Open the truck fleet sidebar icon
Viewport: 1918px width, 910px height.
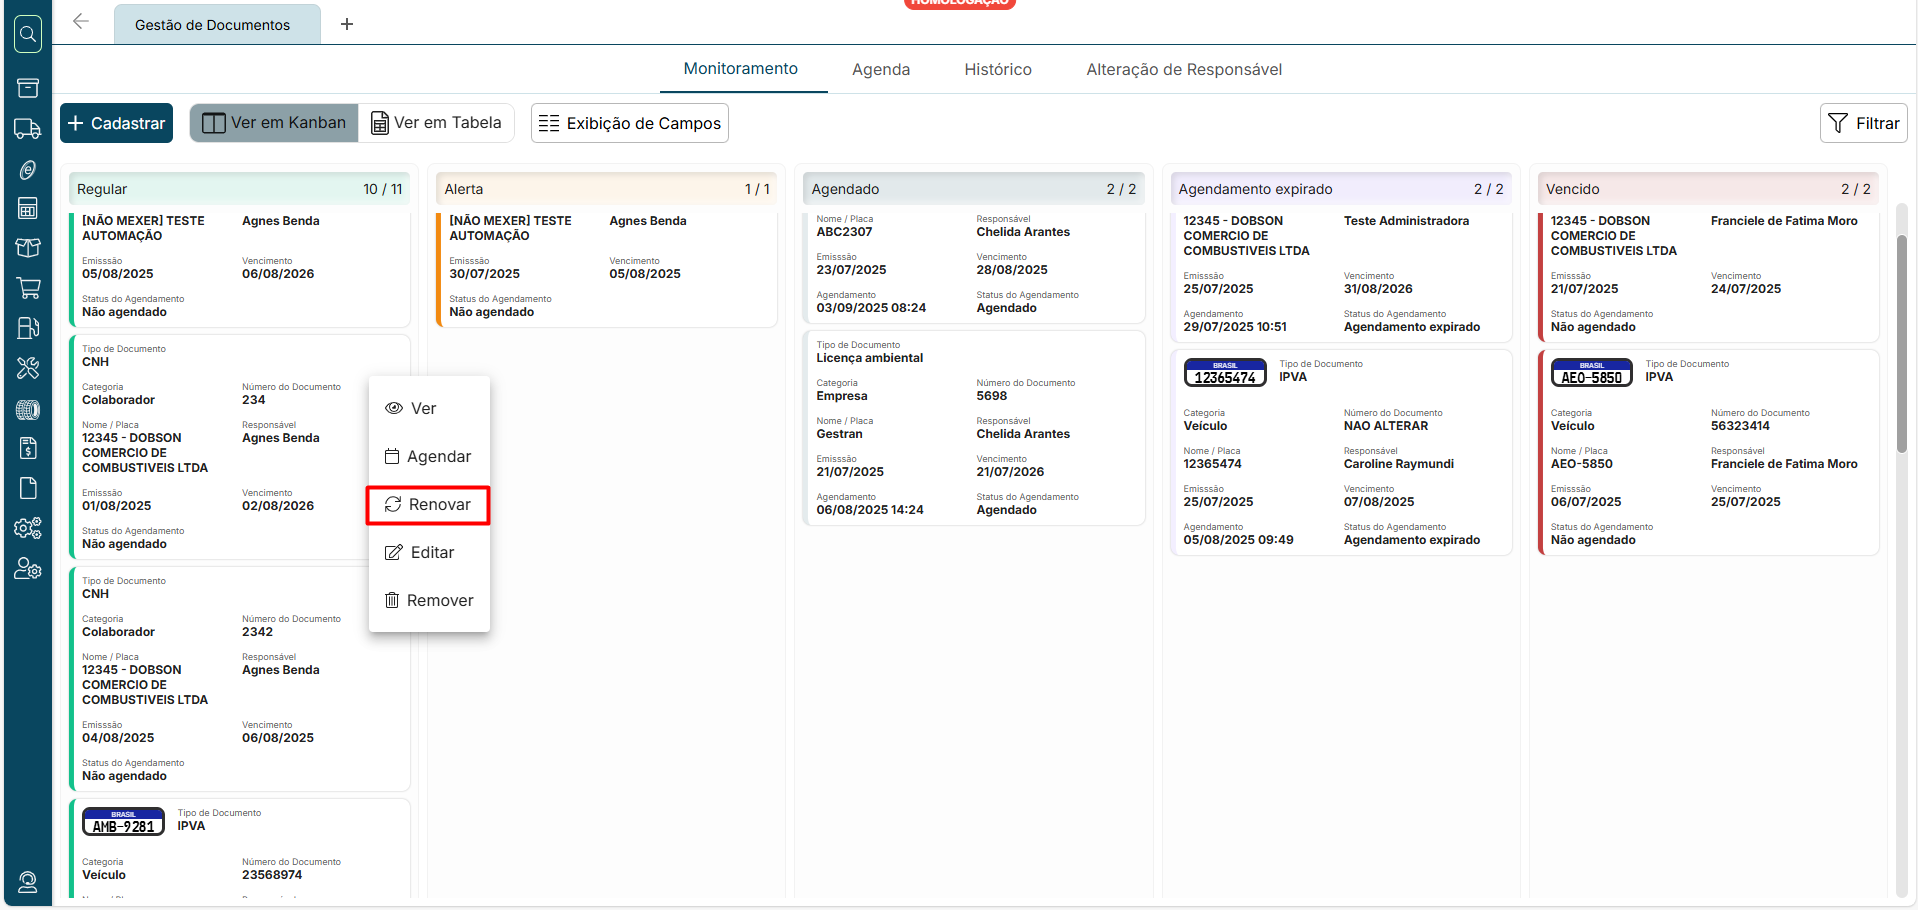tap(28, 129)
